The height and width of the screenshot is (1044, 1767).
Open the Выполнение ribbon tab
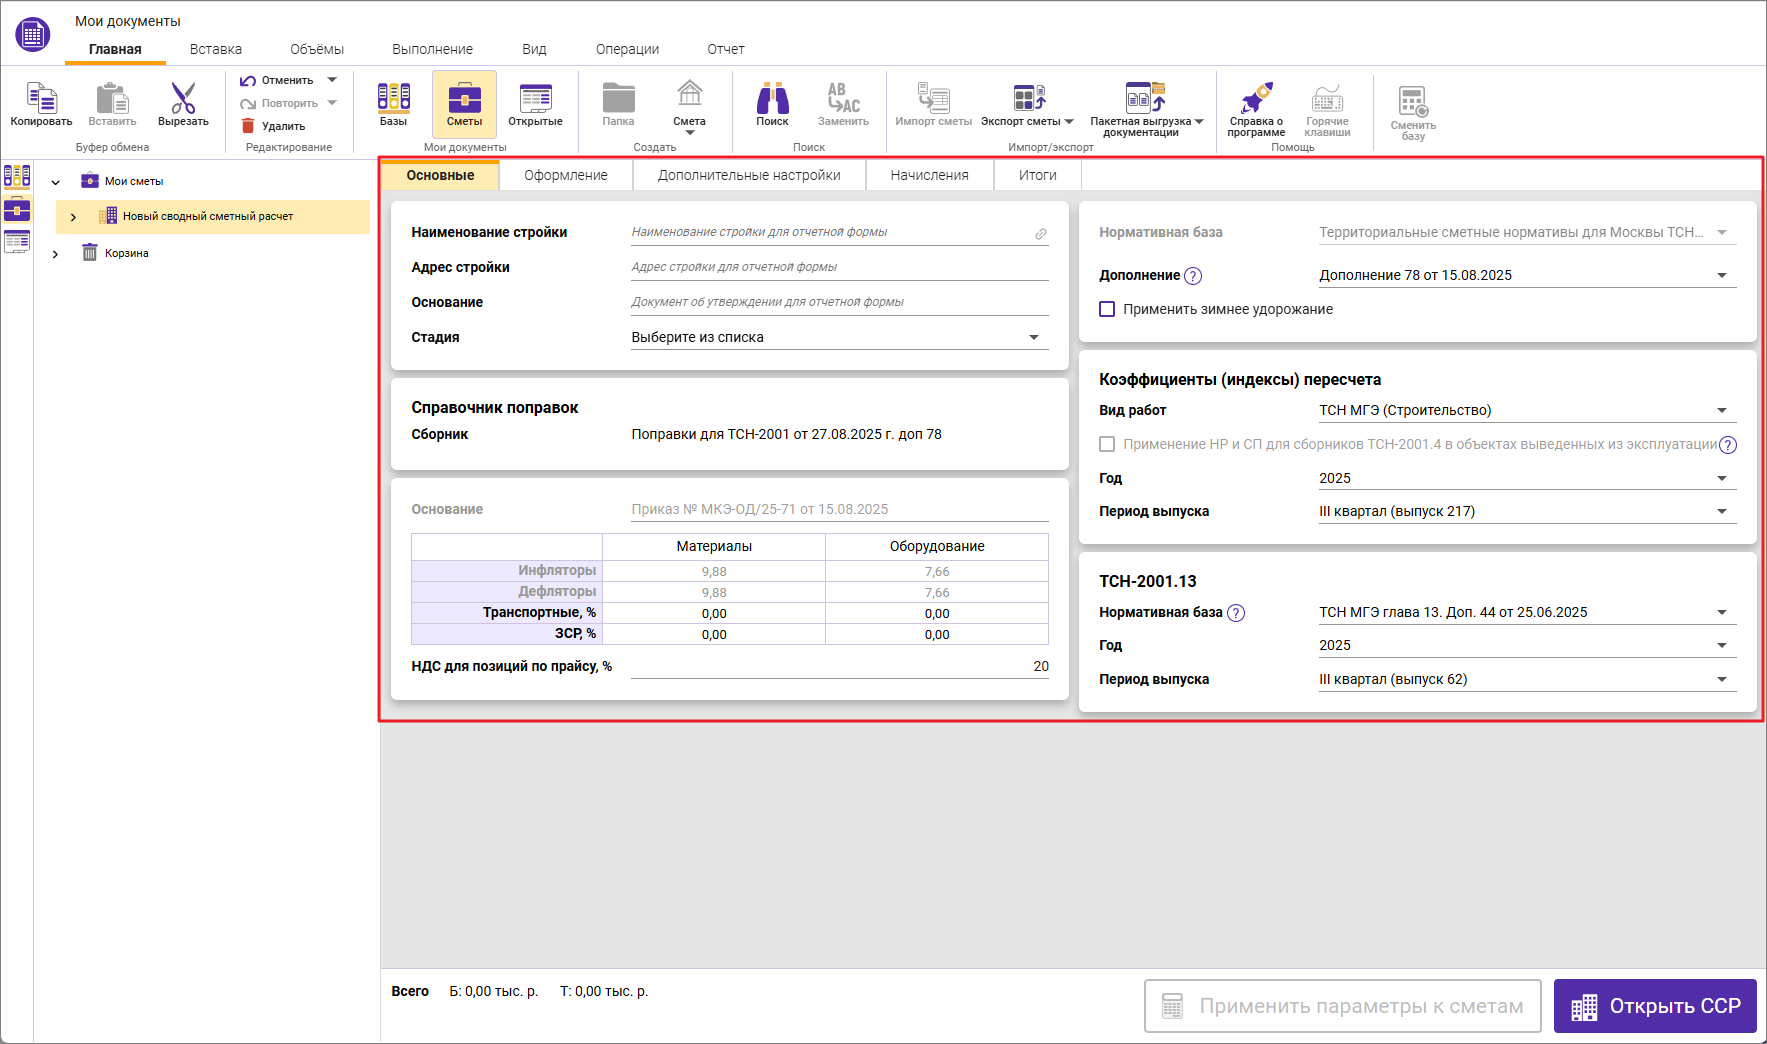click(432, 49)
